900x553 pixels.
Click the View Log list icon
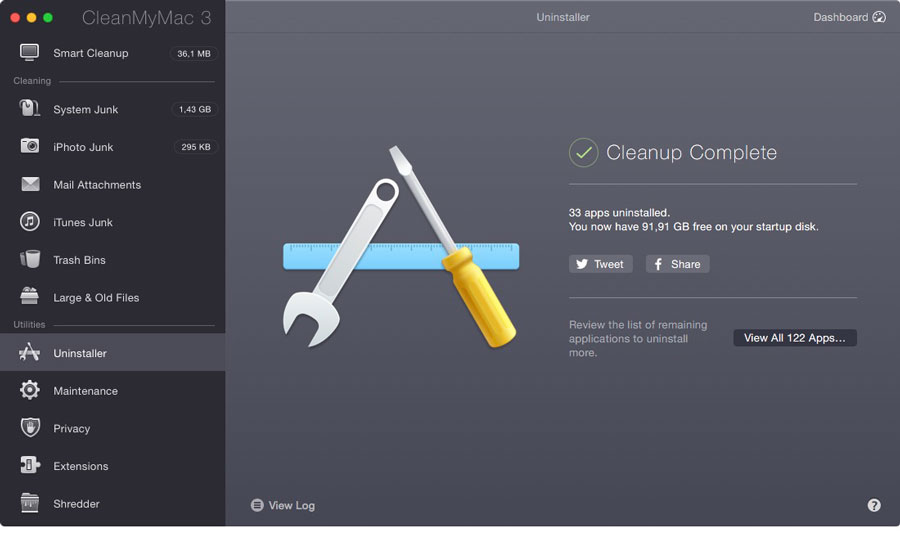[x=257, y=505]
